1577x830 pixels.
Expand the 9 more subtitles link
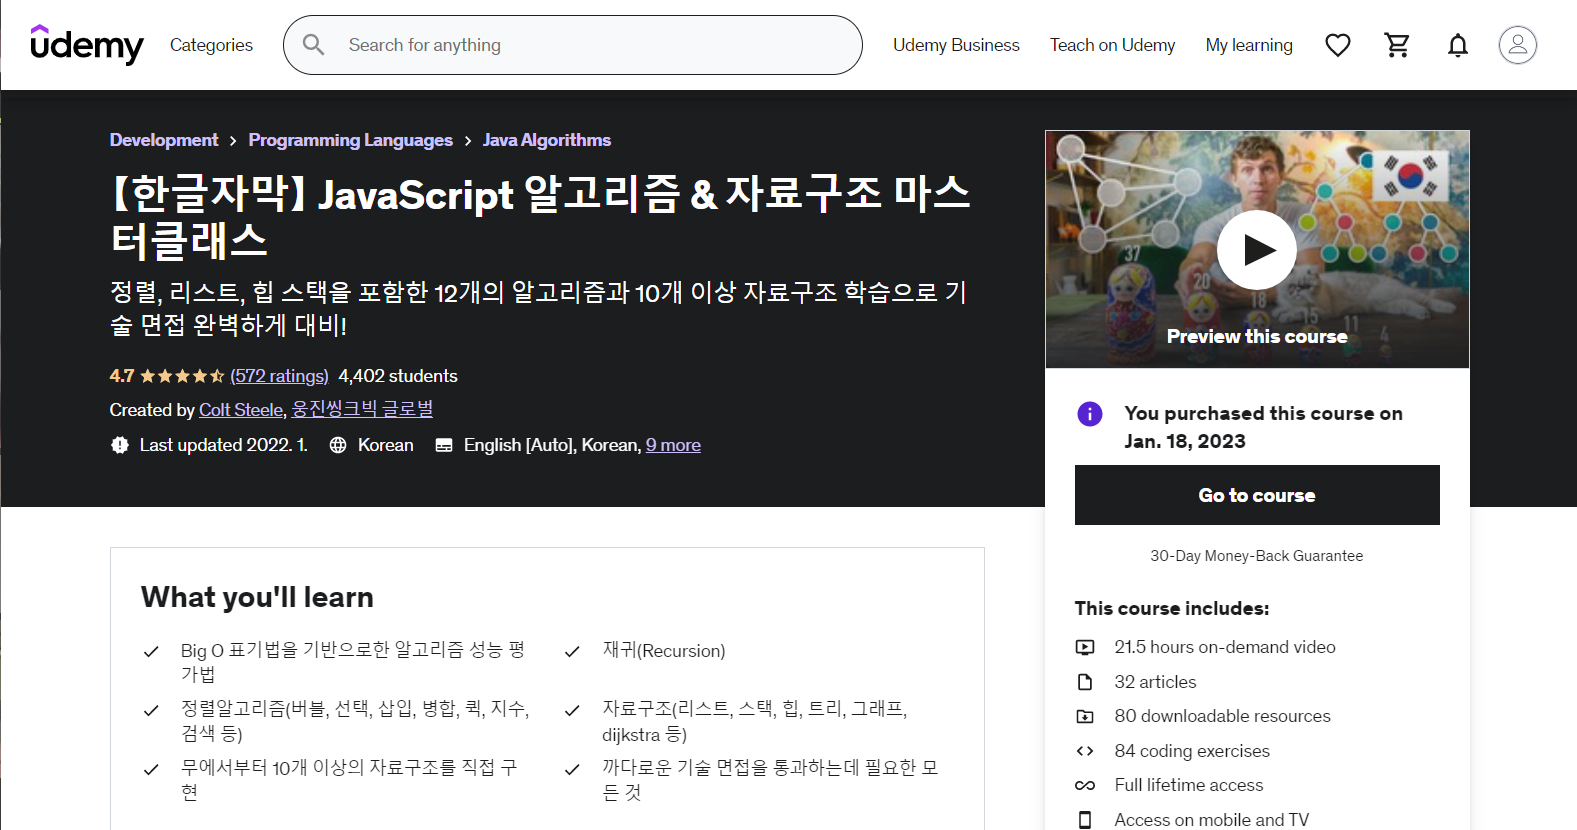tap(673, 445)
